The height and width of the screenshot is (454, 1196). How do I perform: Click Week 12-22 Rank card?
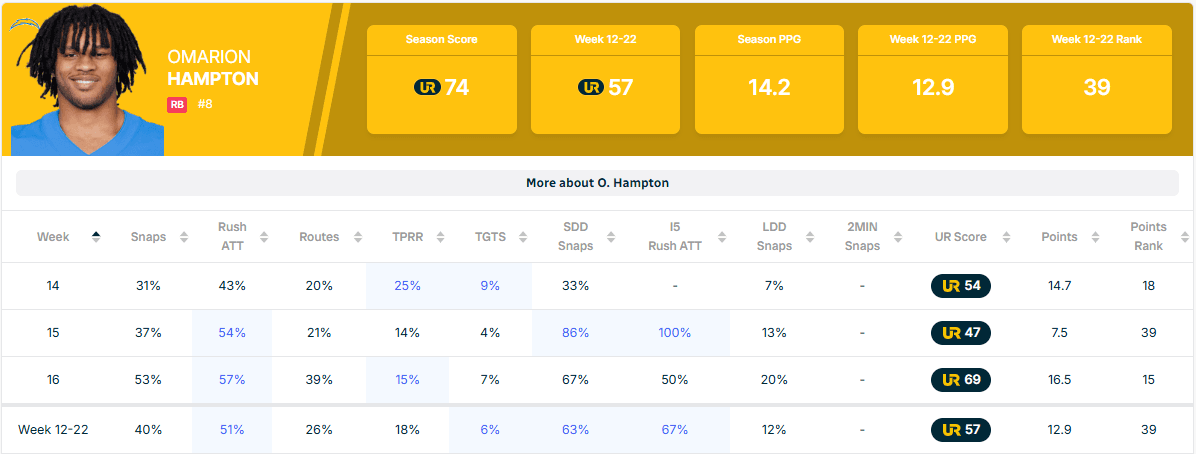pos(1096,79)
